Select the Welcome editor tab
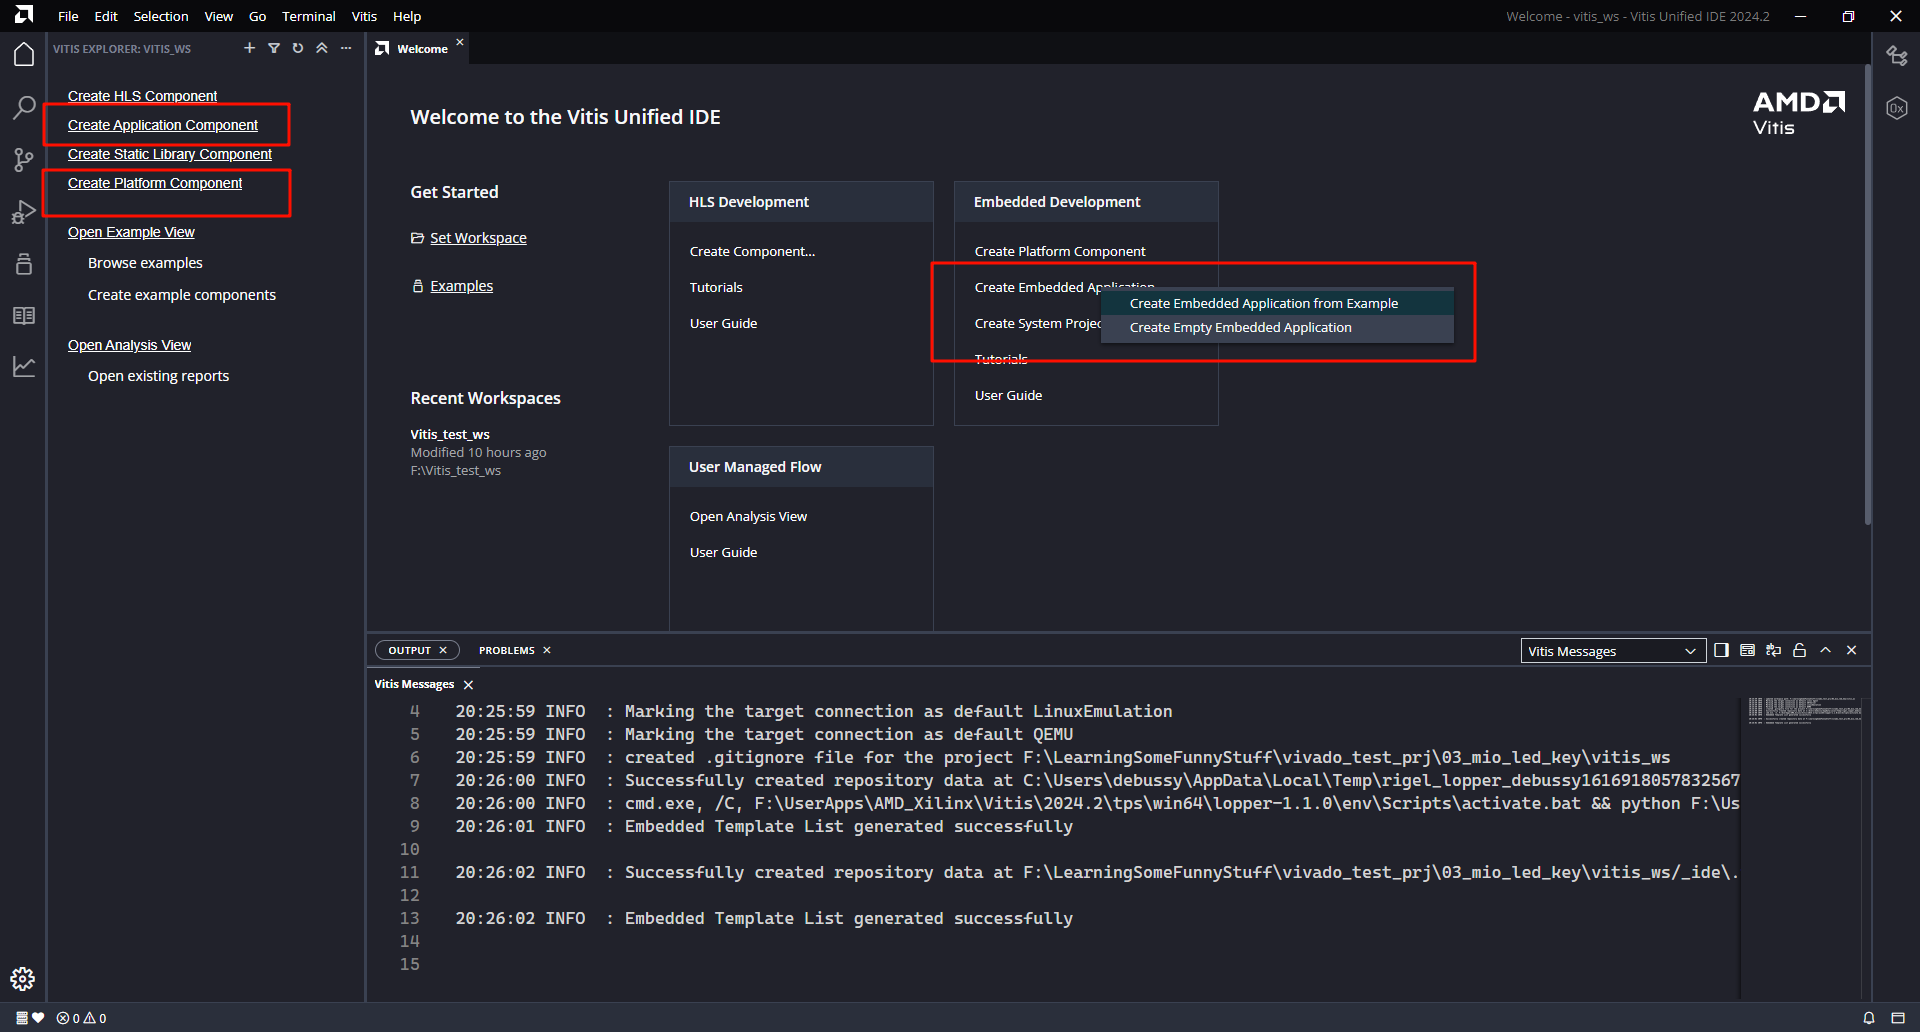The height and width of the screenshot is (1032, 1920). (422, 49)
